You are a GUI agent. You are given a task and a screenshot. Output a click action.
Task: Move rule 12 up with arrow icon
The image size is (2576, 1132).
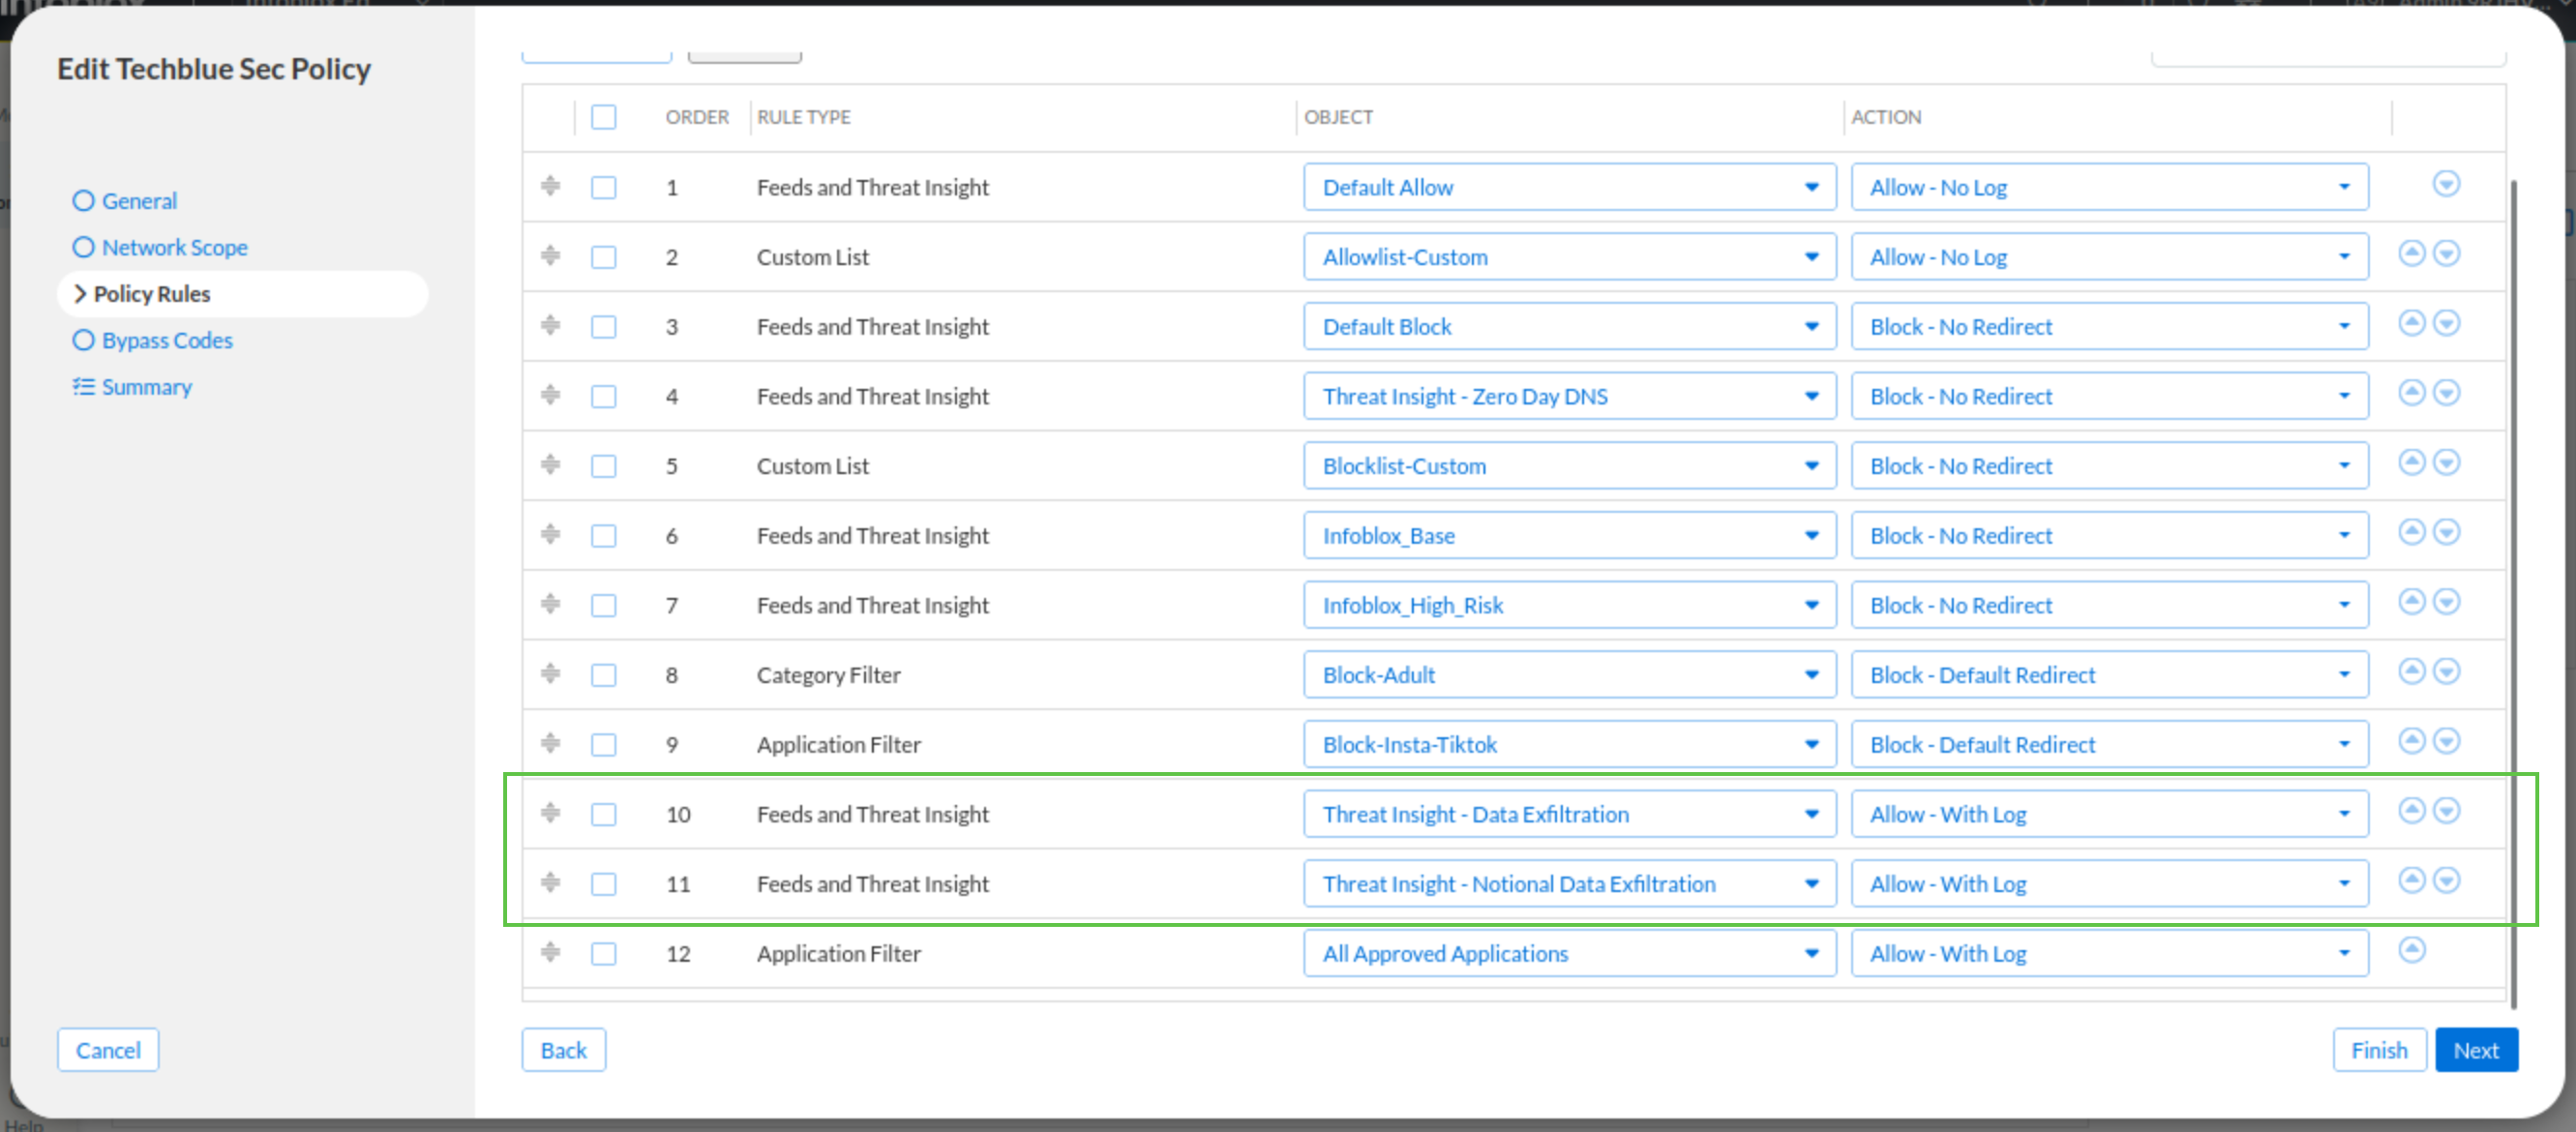coord(2411,950)
